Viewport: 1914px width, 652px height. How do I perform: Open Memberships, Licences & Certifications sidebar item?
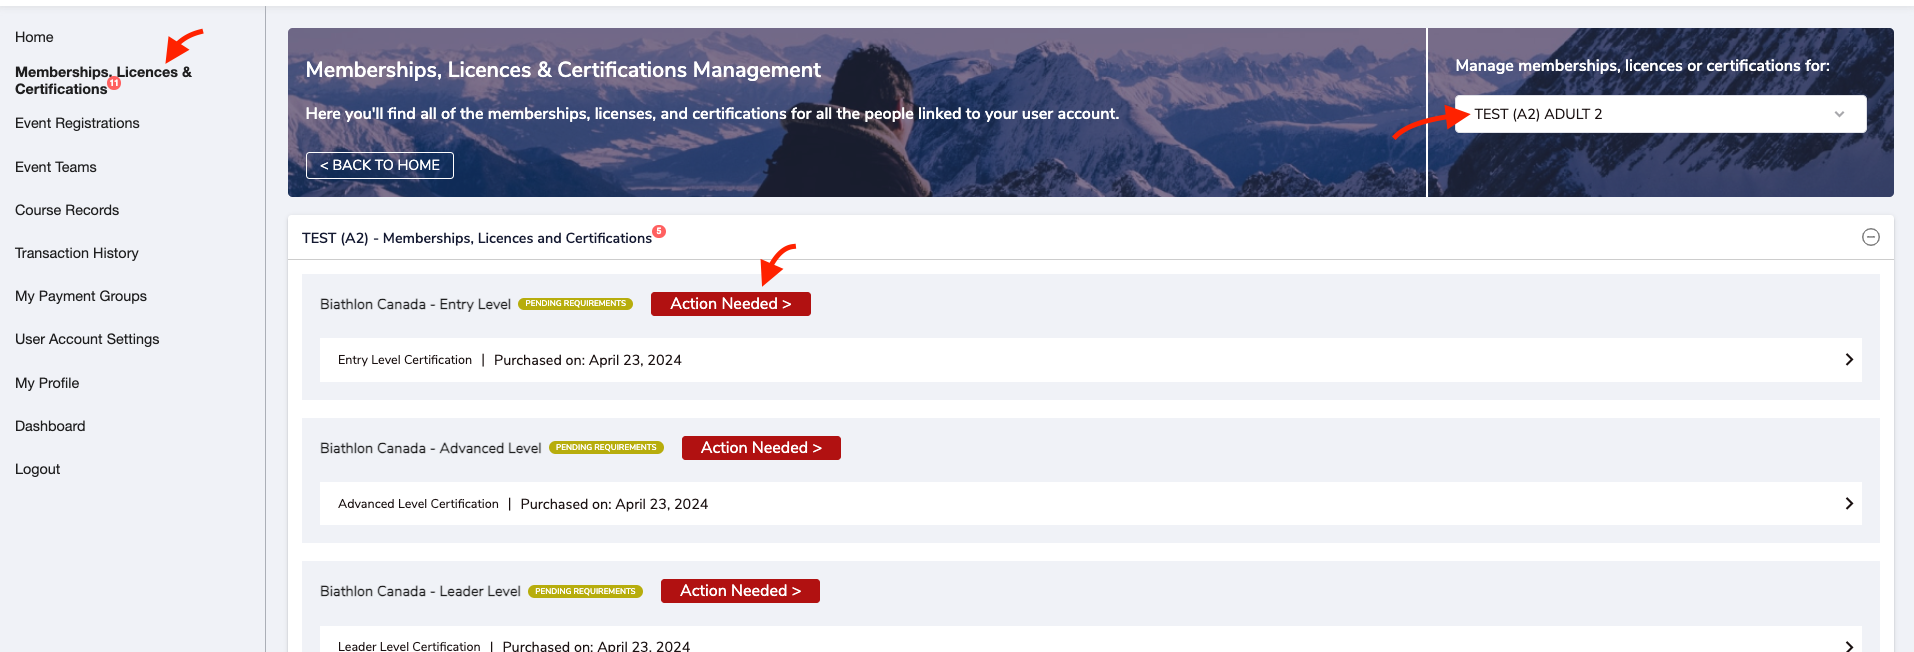[103, 80]
